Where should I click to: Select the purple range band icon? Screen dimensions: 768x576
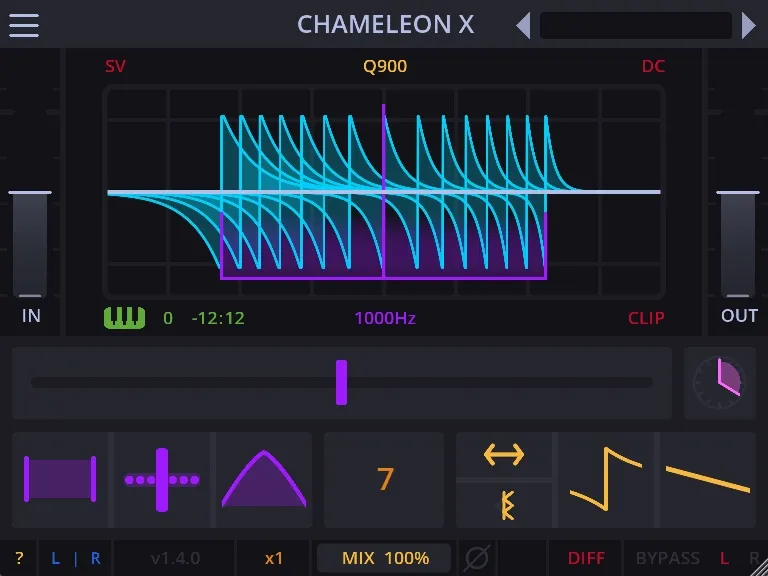click(x=60, y=480)
